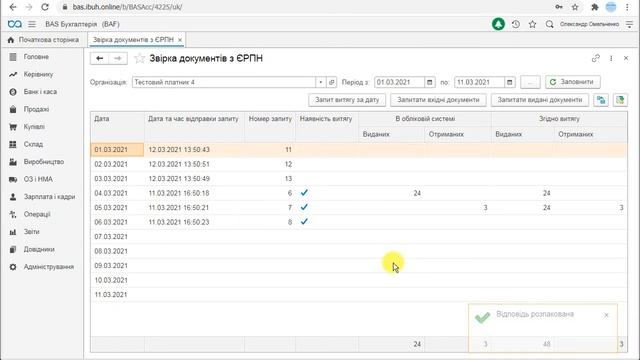Select the row dated 11.03.2021
640x360 pixels.
click(358, 295)
